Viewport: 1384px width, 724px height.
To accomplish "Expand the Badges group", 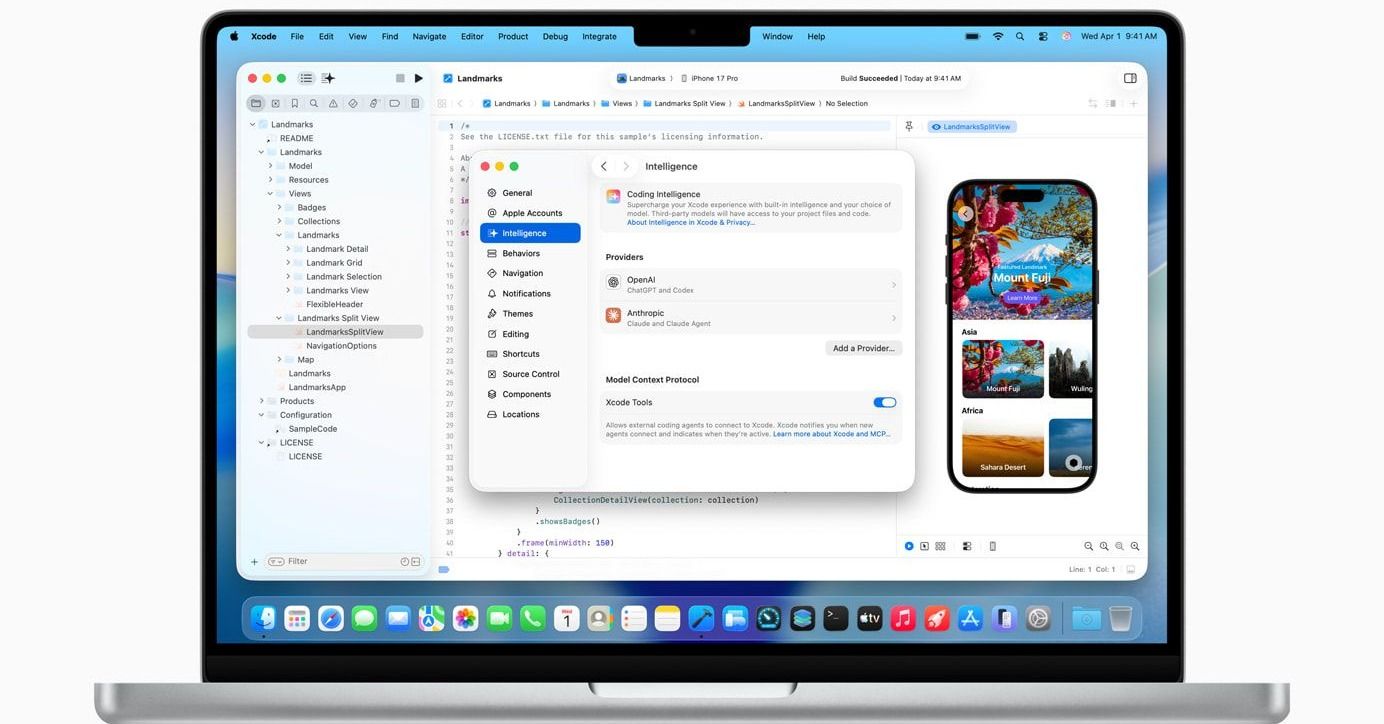I will (x=279, y=208).
